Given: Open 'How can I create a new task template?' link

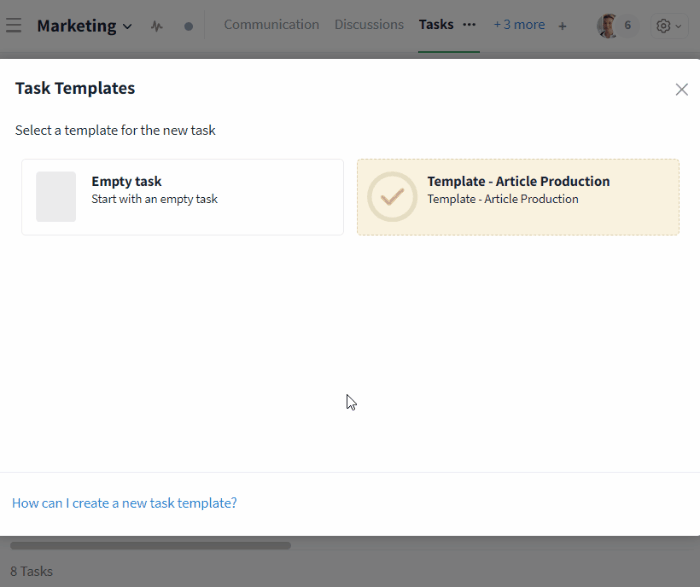Looking at the screenshot, I should [x=125, y=503].
